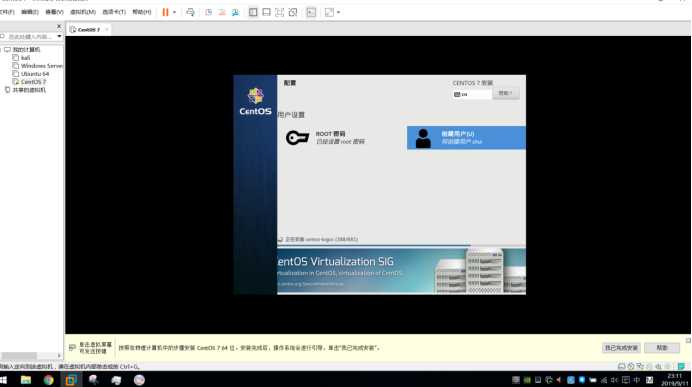Click the Send Ctrl+Alt+Del toolbar icon
Image resolution: width=692 pixels, height=387 pixels.
tap(190, 12)
